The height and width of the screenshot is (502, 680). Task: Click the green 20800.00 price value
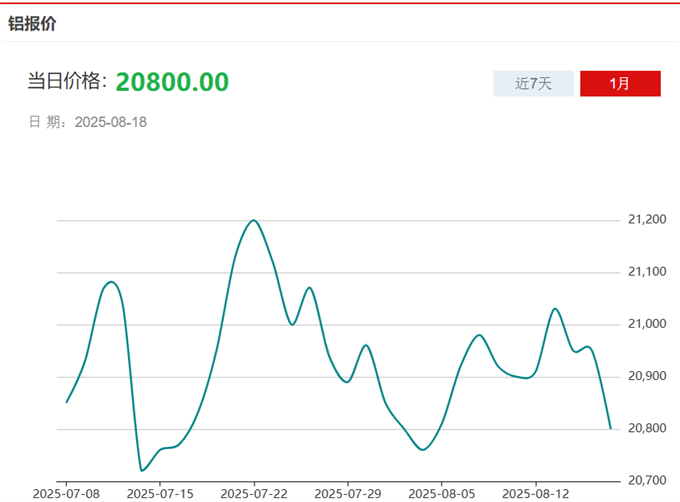[x=172, y=82]
